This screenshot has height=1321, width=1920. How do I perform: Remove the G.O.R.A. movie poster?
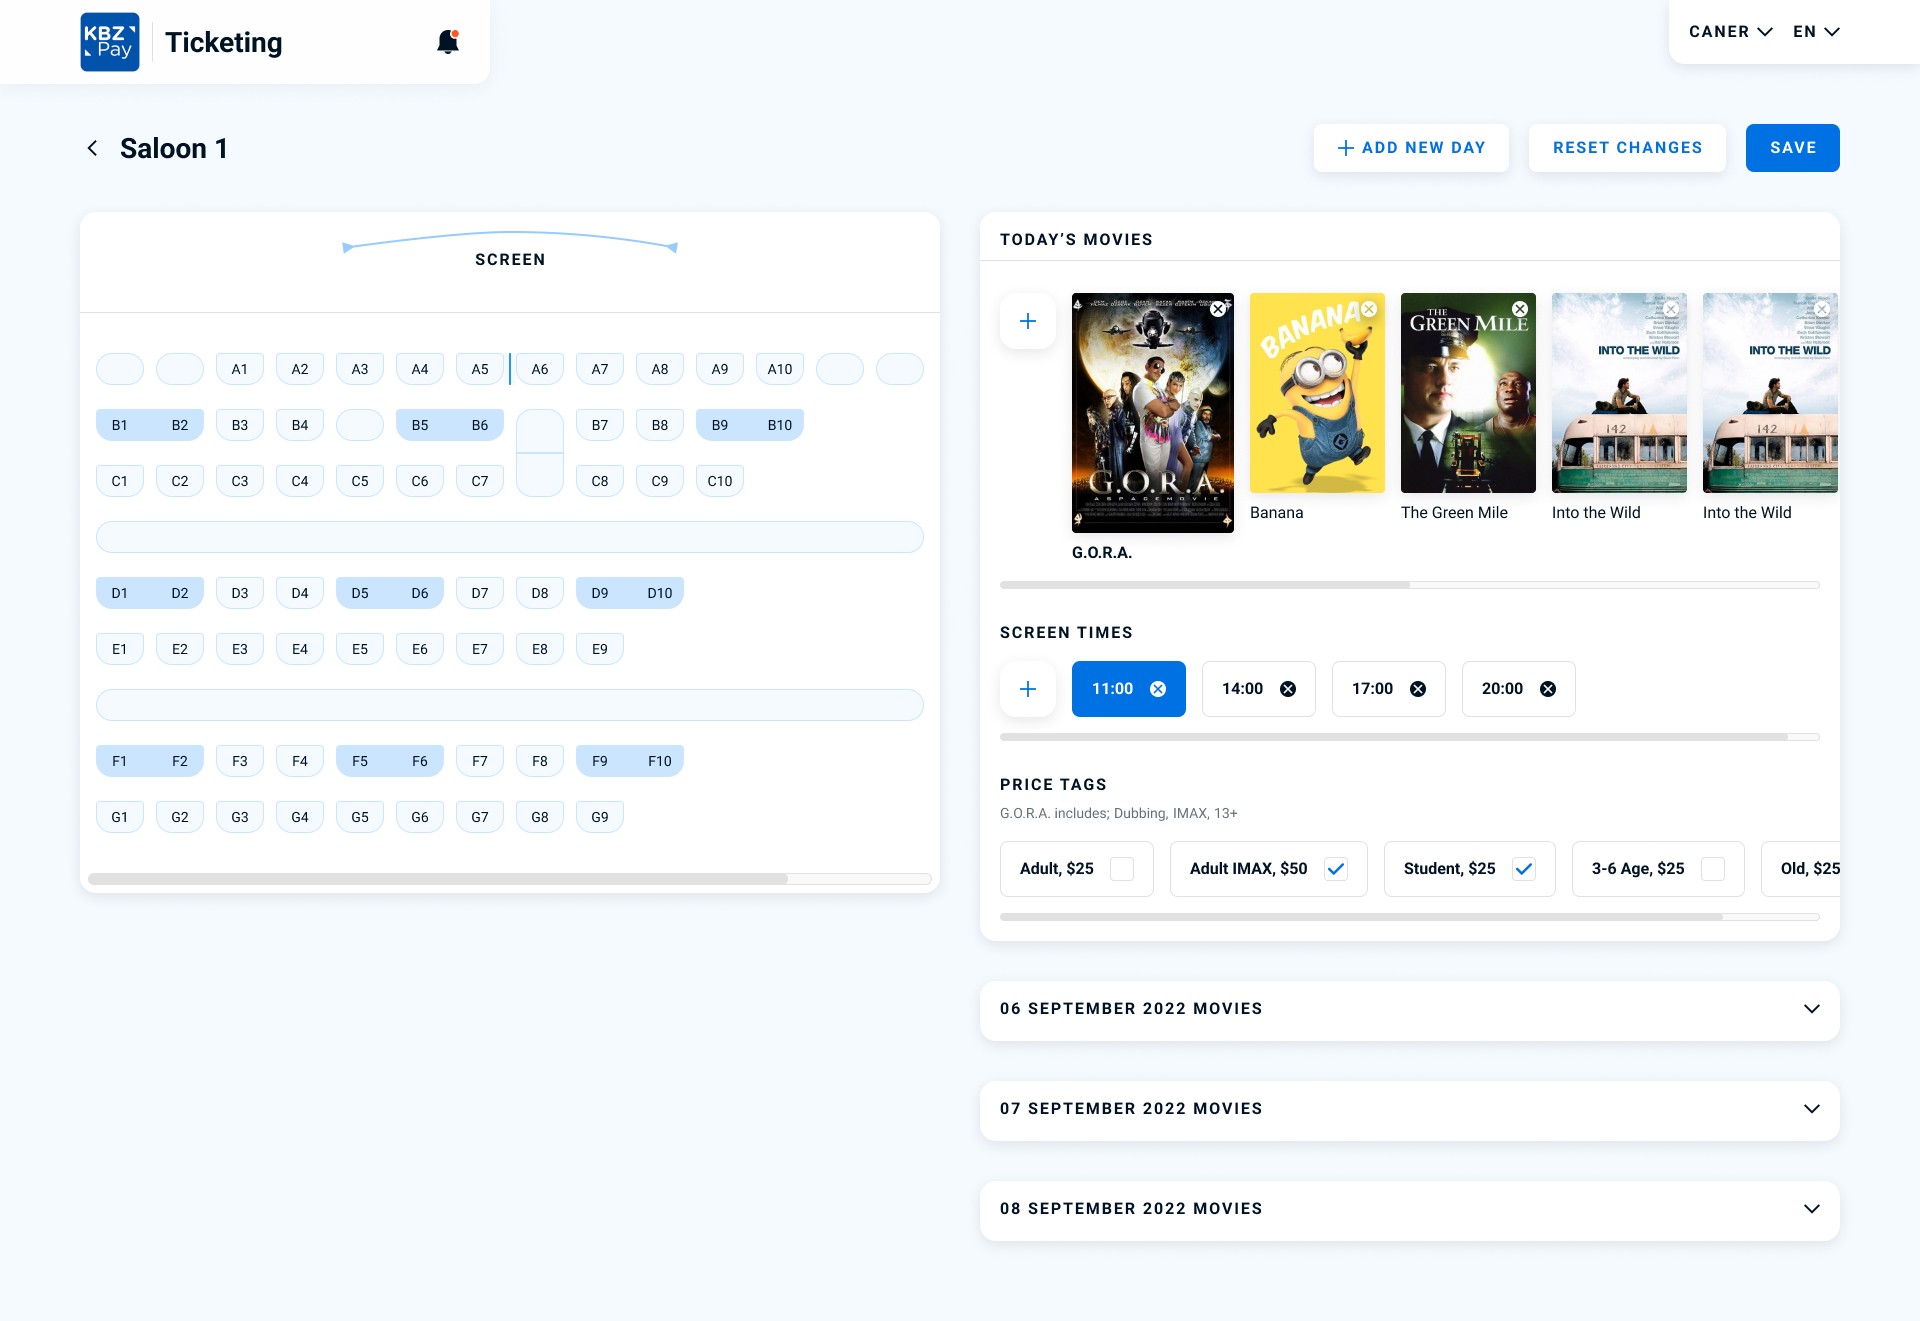click(x=1218, y=309)
